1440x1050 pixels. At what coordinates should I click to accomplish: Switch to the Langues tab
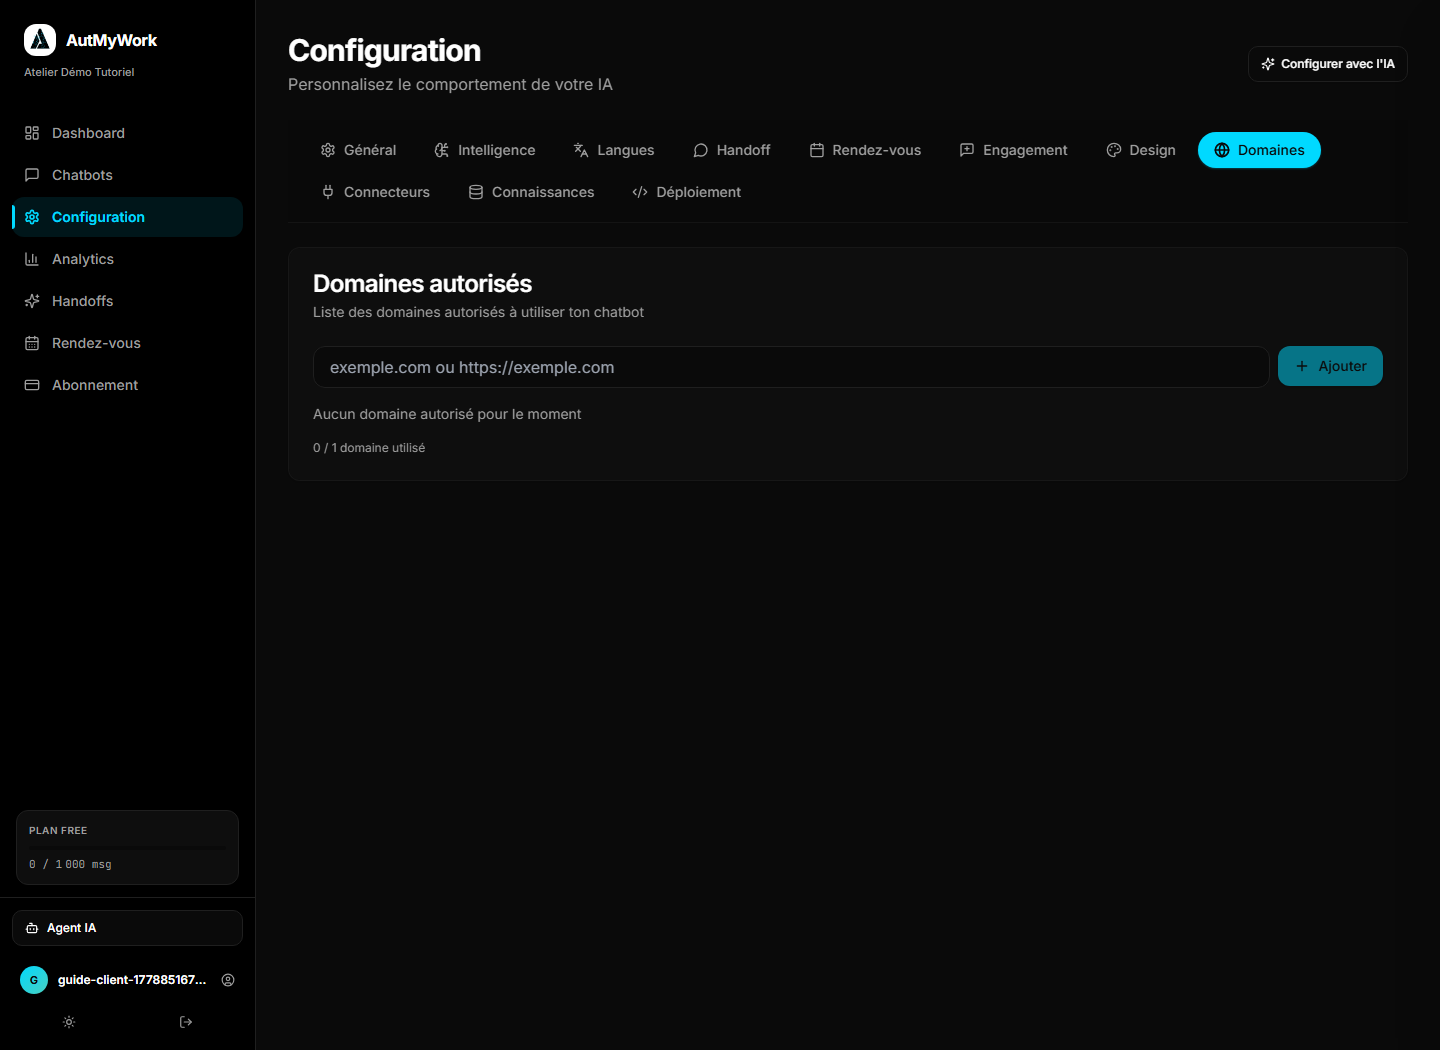pos(614,150)
